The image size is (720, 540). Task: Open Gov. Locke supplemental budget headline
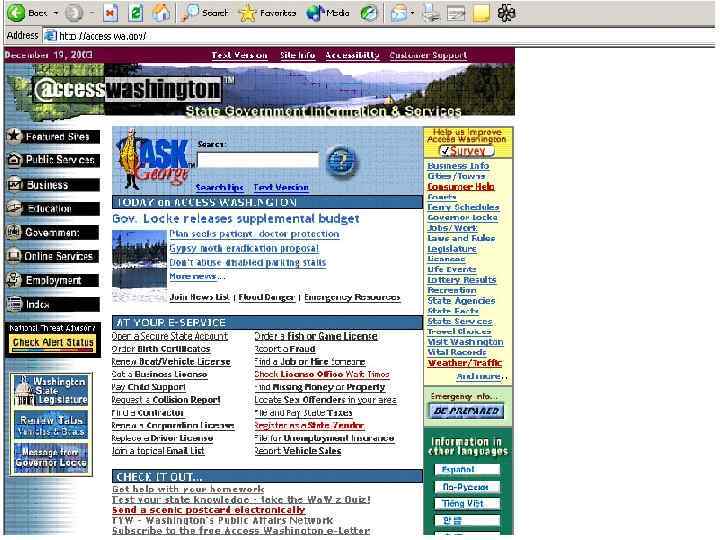pos(236,219)
